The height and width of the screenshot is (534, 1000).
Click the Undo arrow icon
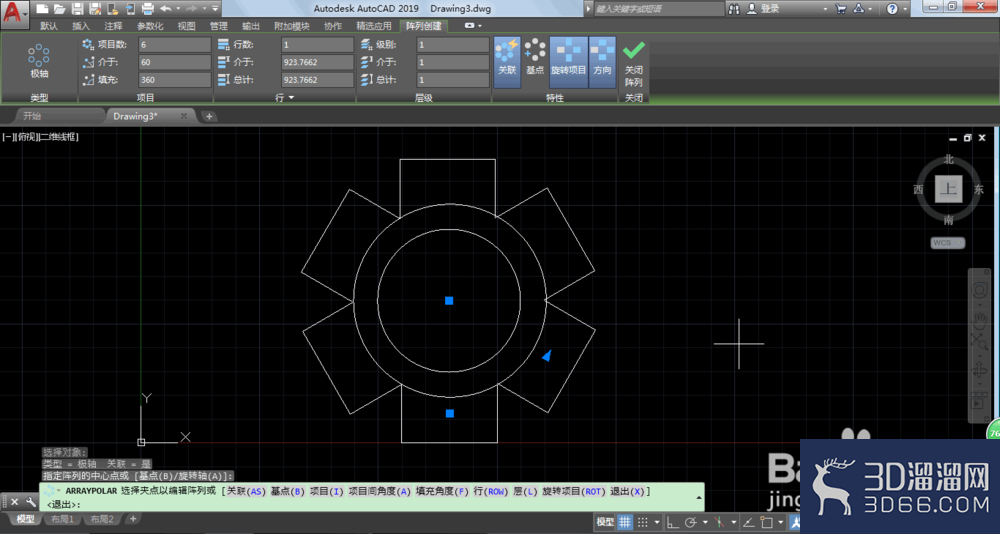[166, 9]
